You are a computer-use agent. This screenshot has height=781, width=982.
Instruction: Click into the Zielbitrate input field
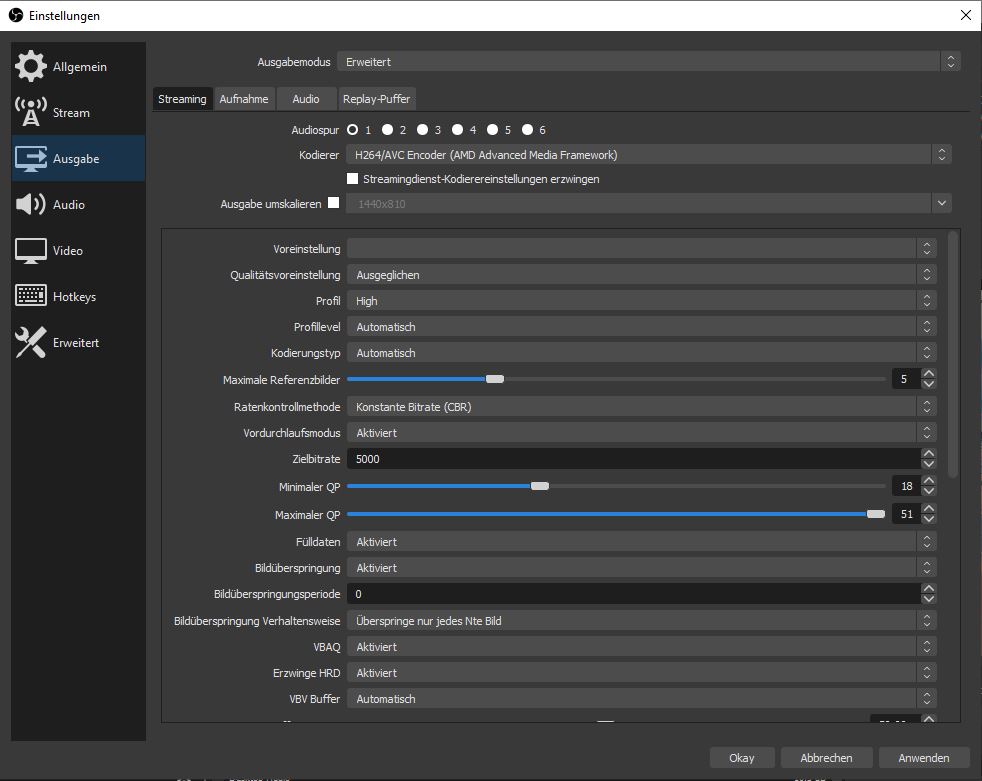tap(630, 459)
